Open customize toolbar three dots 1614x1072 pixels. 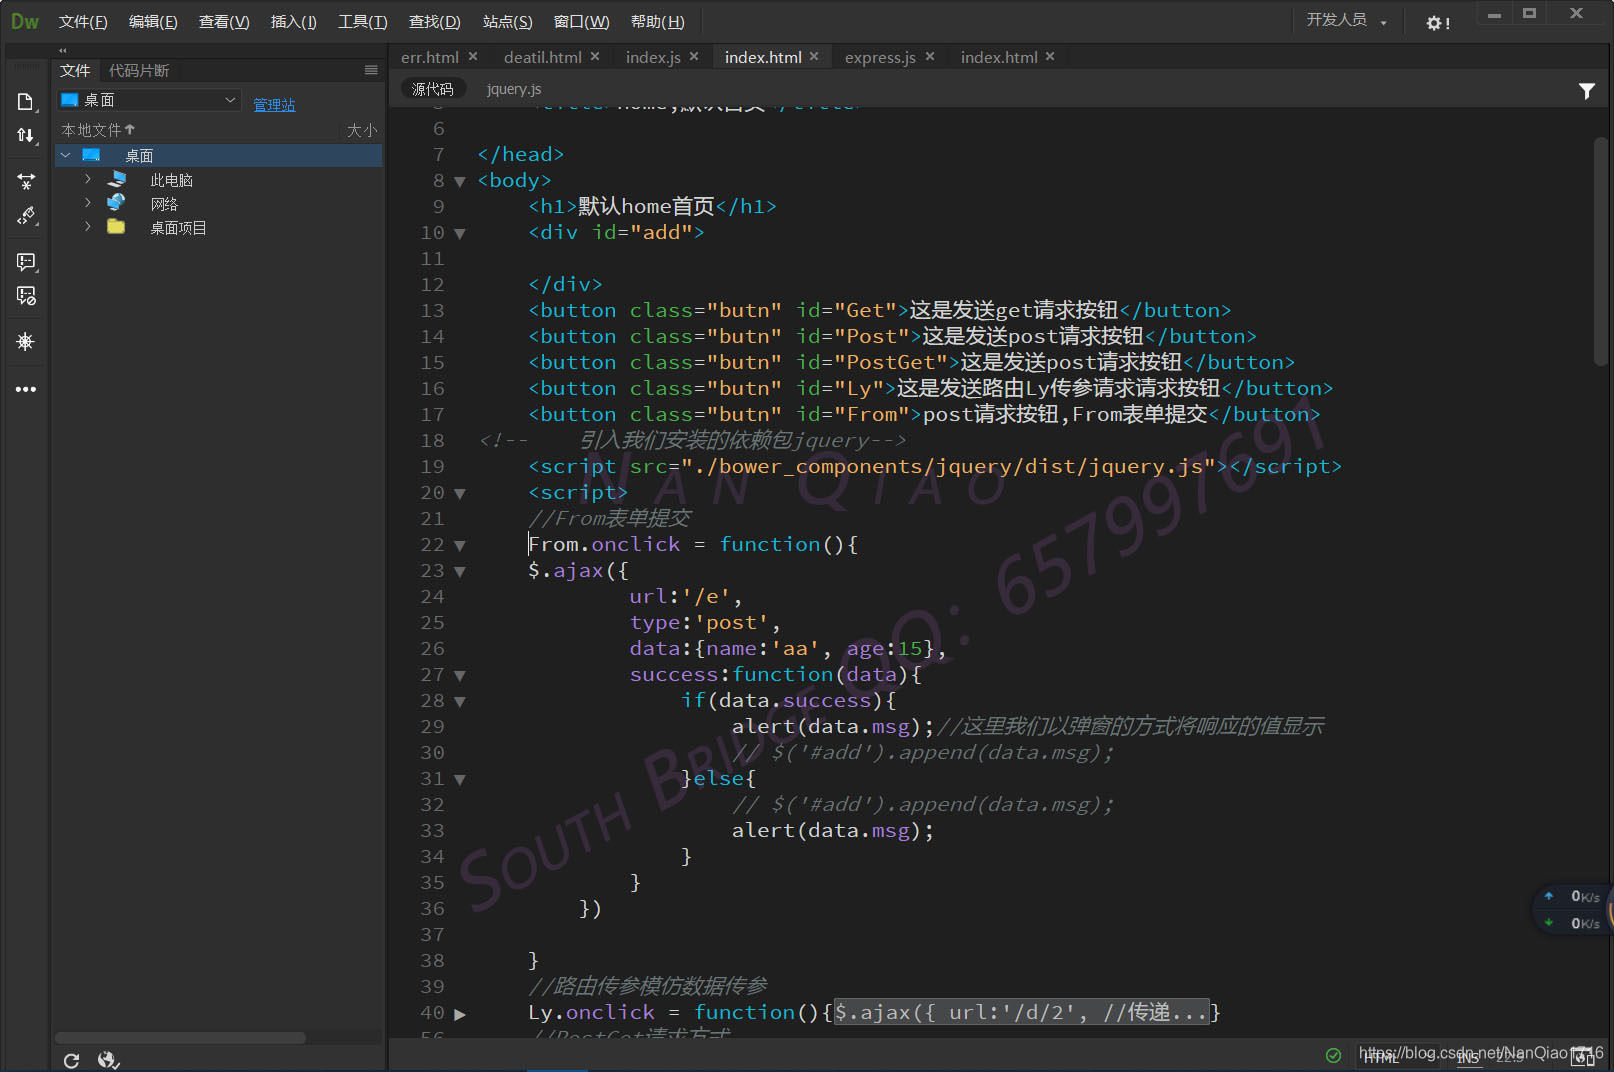(x=26, y=389)
